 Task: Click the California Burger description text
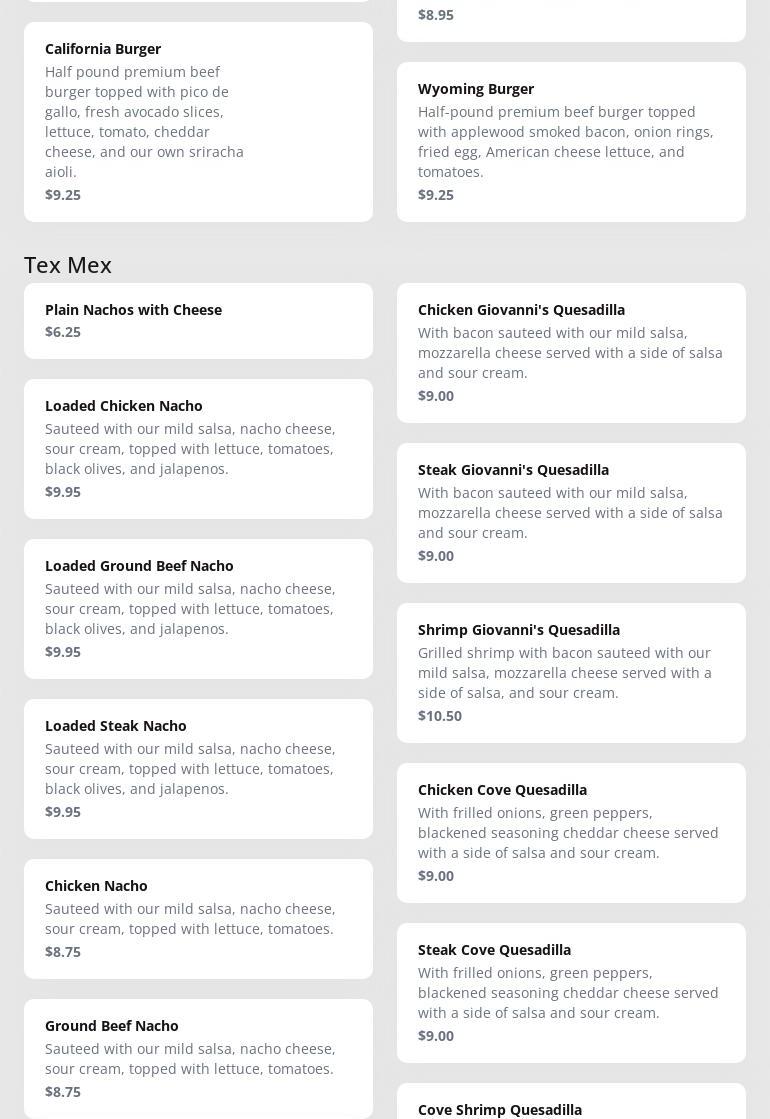point(144,122)
